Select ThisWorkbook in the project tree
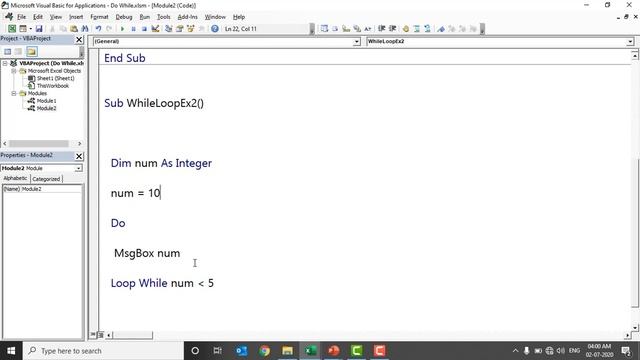Image resolution: width=640 pixels, height=360 pixels. [53, 86]
